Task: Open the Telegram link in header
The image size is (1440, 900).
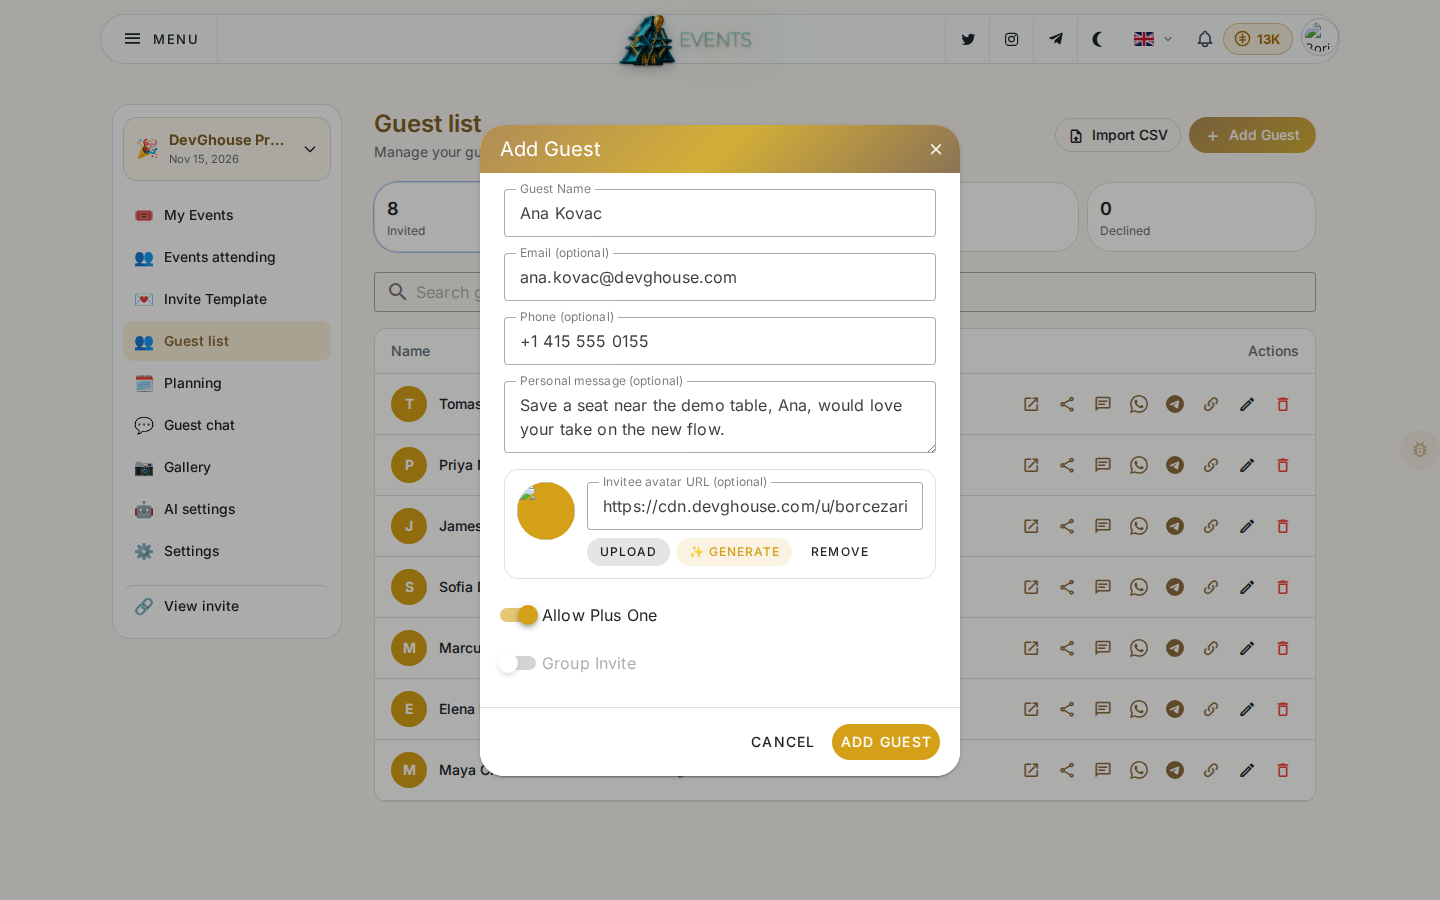Action: (1056, 39)
